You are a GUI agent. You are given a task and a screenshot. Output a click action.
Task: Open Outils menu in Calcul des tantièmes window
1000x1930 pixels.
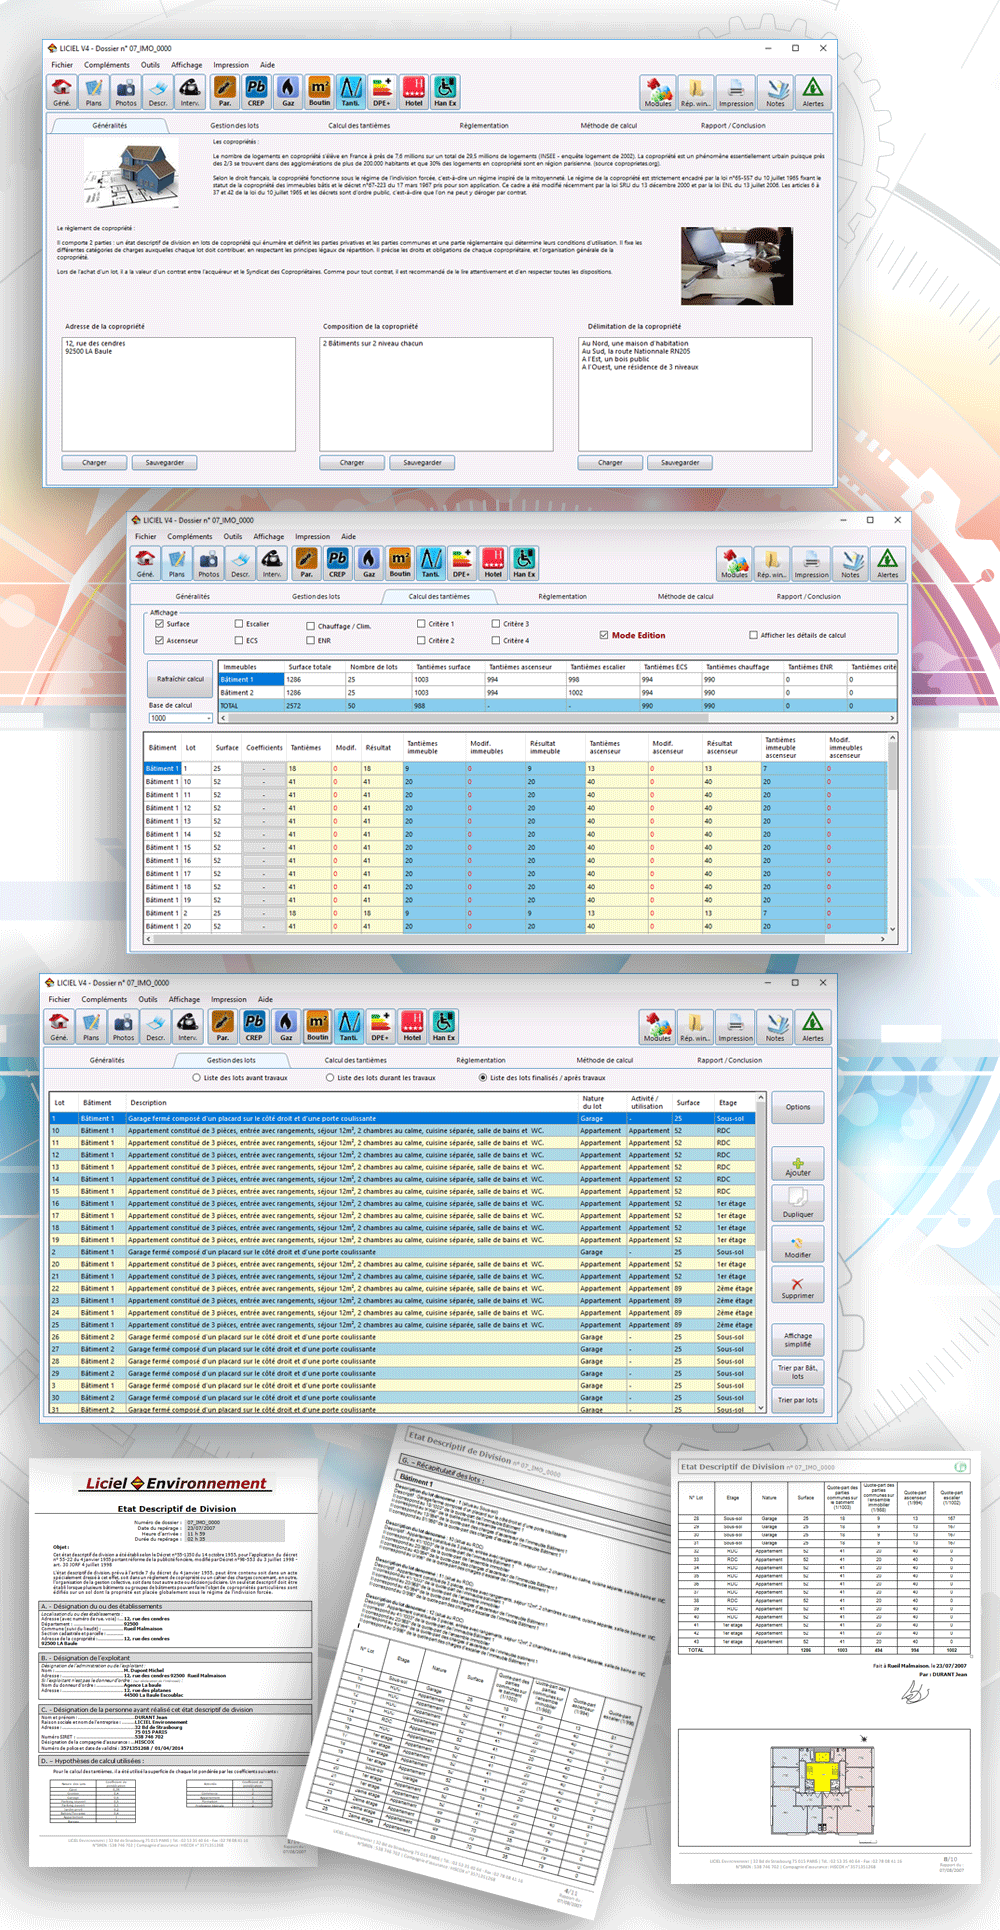[232, 537]
